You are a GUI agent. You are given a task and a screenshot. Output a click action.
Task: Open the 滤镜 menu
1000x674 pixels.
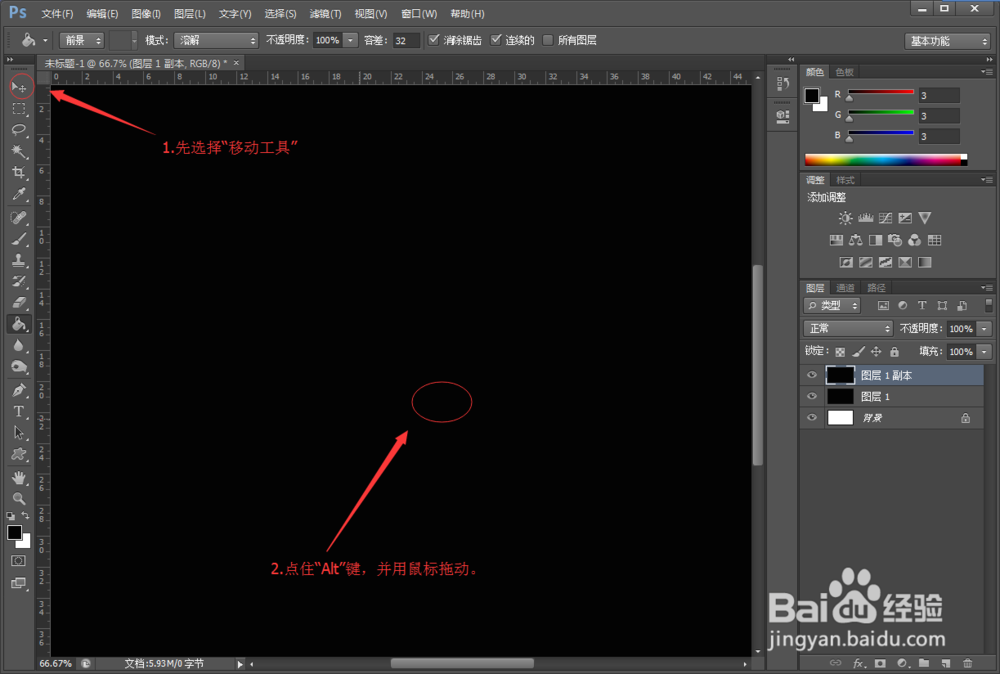[326, 13]
